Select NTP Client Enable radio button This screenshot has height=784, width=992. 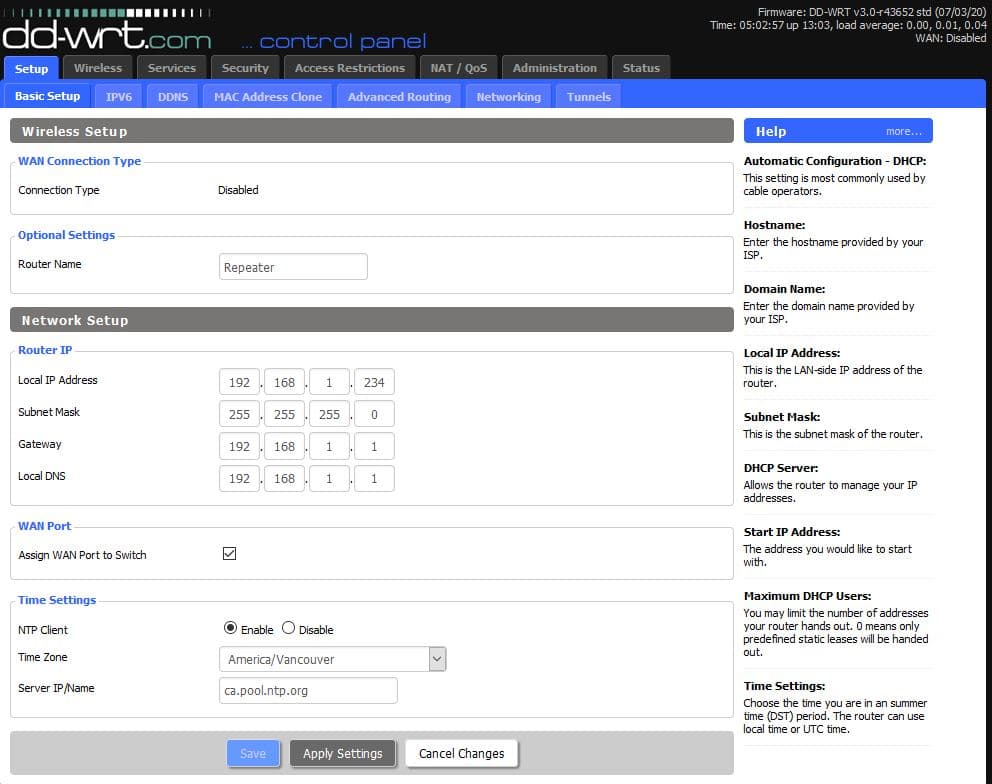tap(231, 629)
